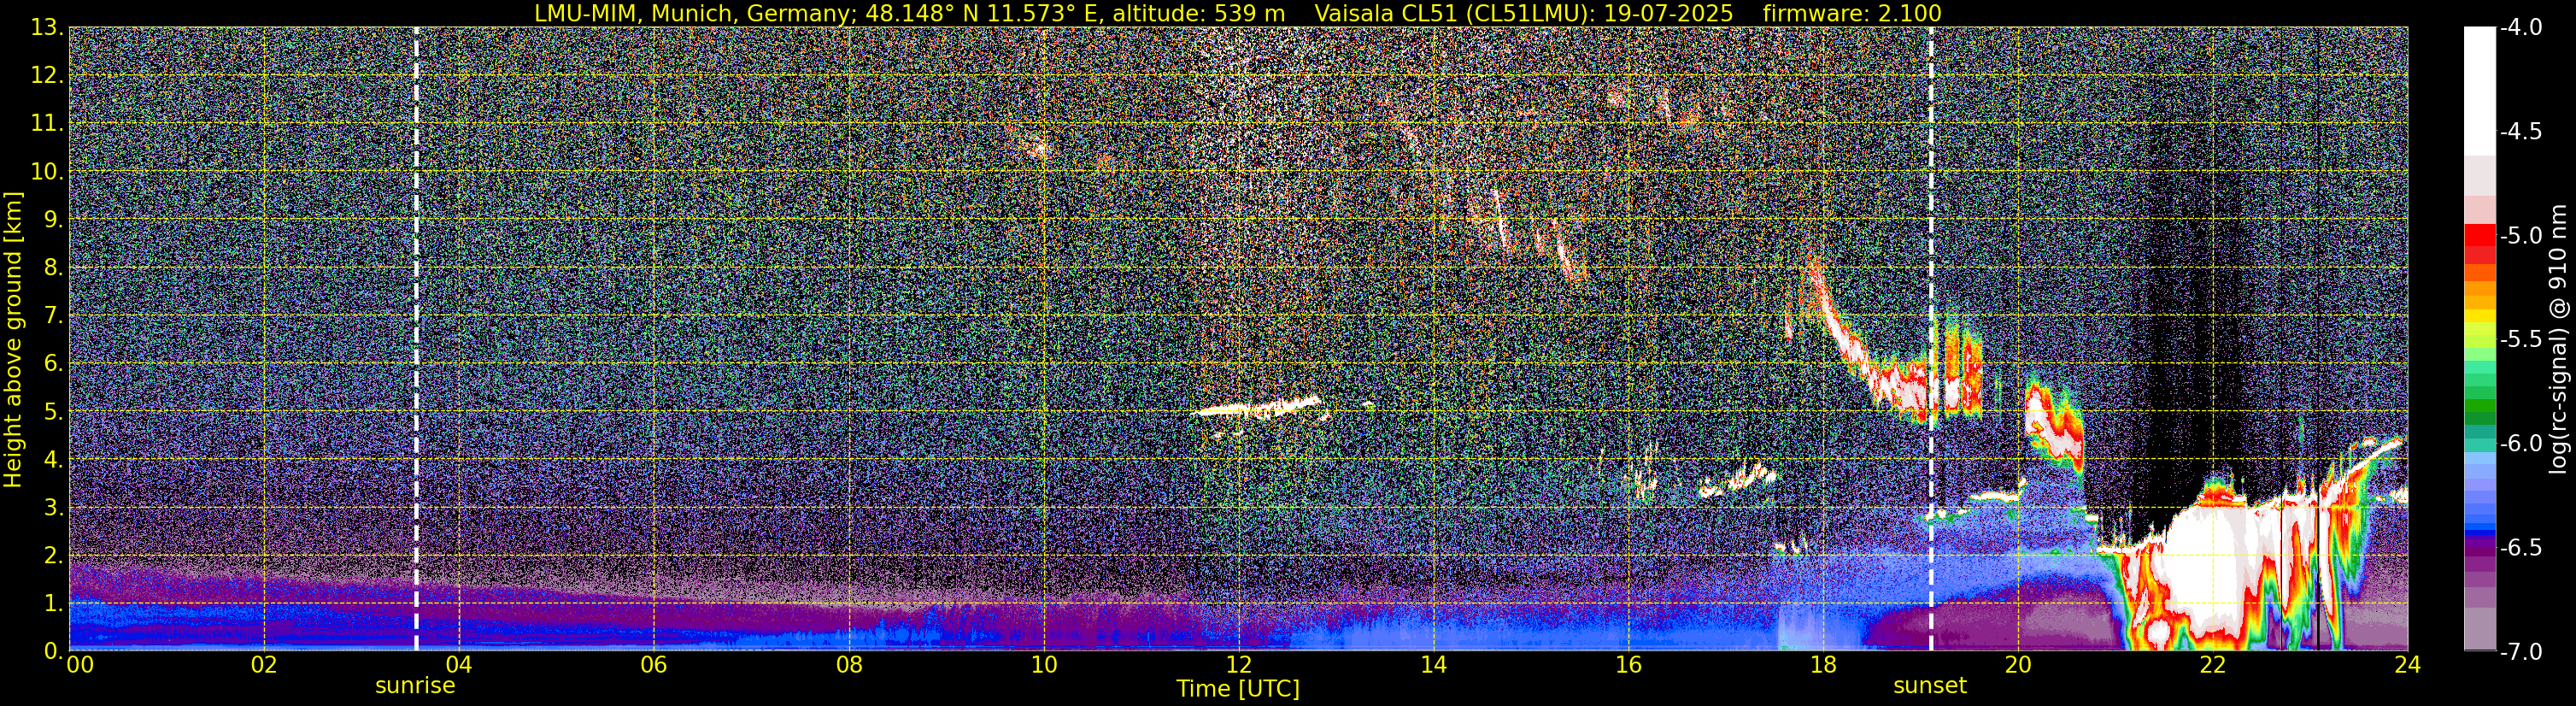Click the '18' time tick label

[1823, 665]
